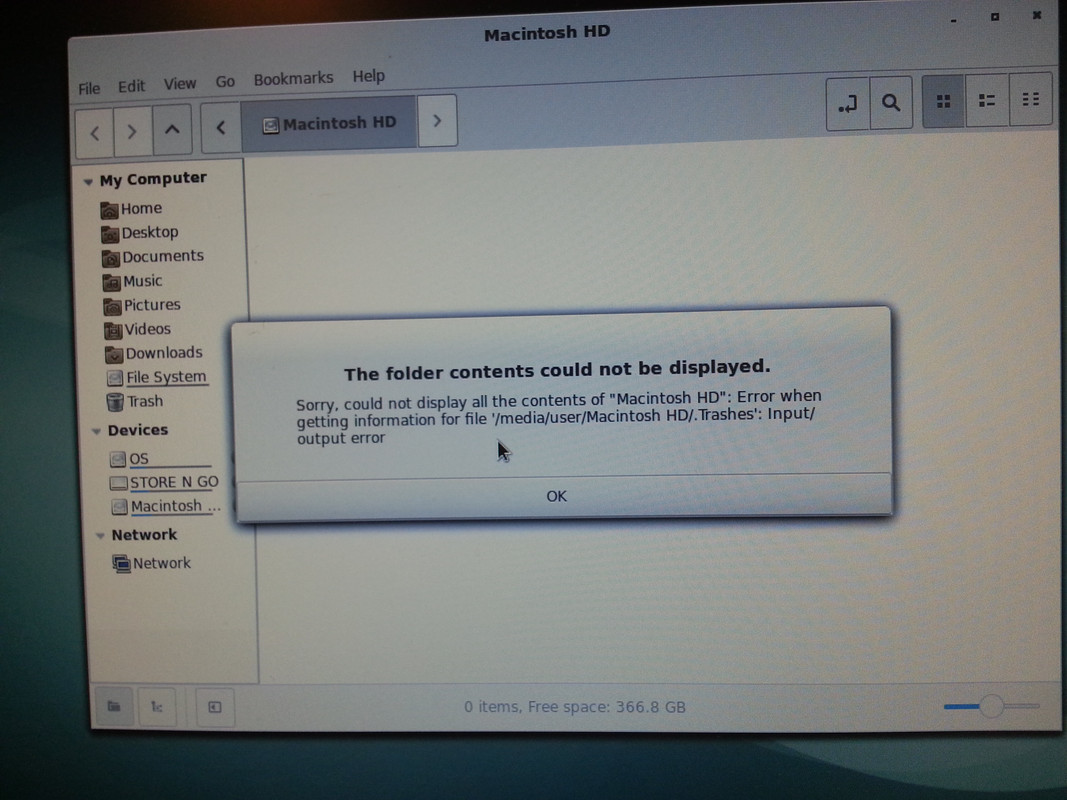
Task: Collapse the My Computer section
Action: point(88,182)
